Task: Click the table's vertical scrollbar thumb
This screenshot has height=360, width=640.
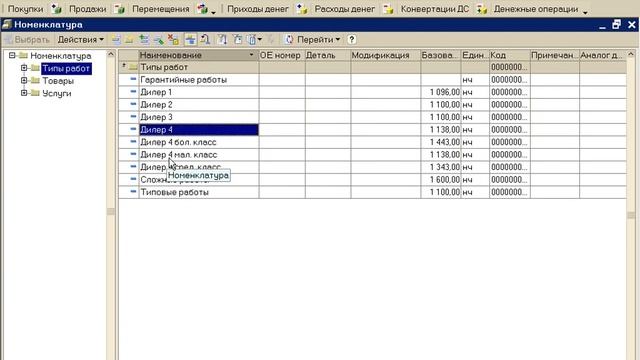Action: 631,215
